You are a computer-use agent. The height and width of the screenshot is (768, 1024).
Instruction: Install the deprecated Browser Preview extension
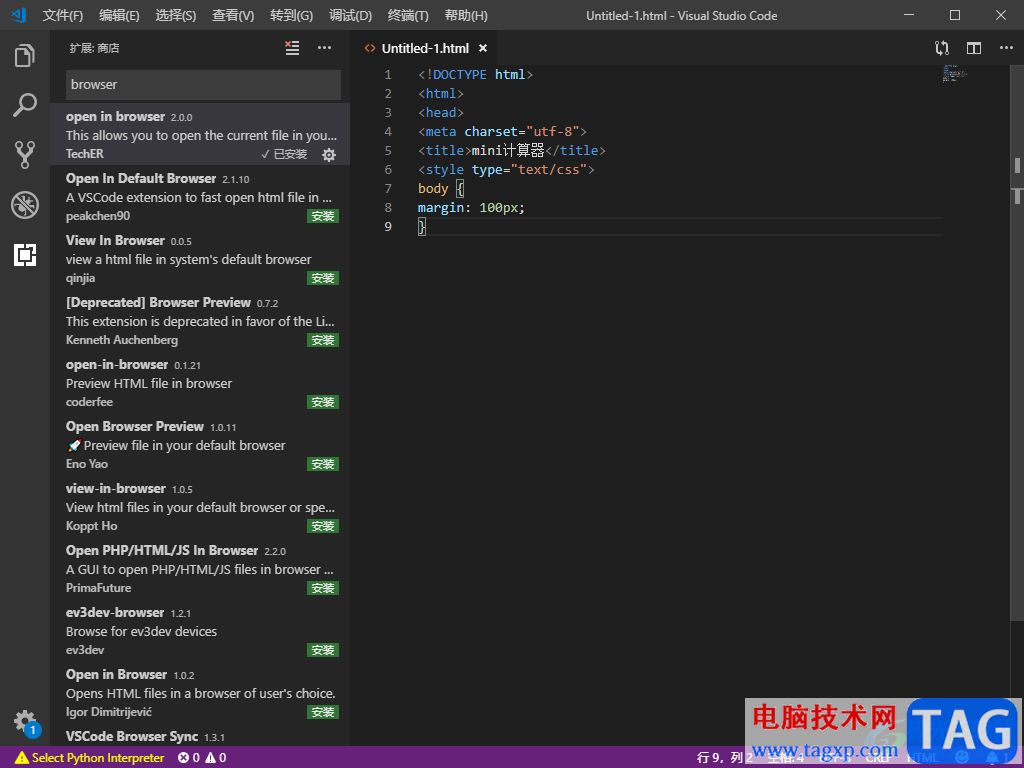click(x=323, y=340)
